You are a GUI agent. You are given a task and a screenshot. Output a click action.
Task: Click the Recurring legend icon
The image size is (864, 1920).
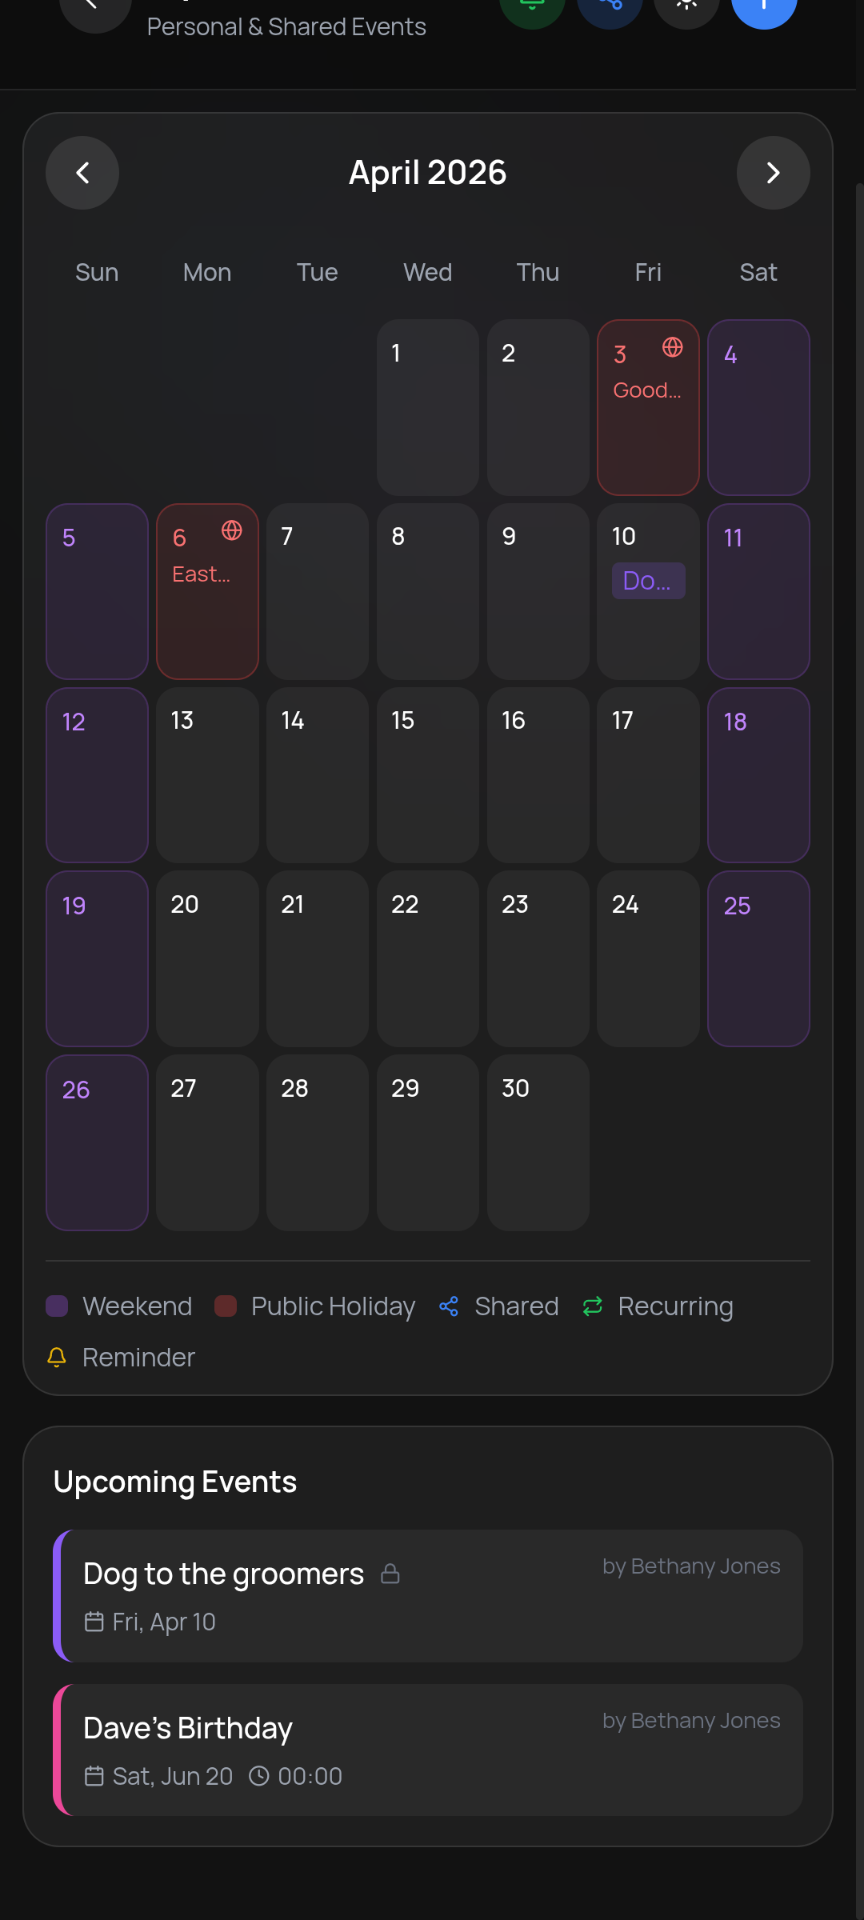[592, 1306]
